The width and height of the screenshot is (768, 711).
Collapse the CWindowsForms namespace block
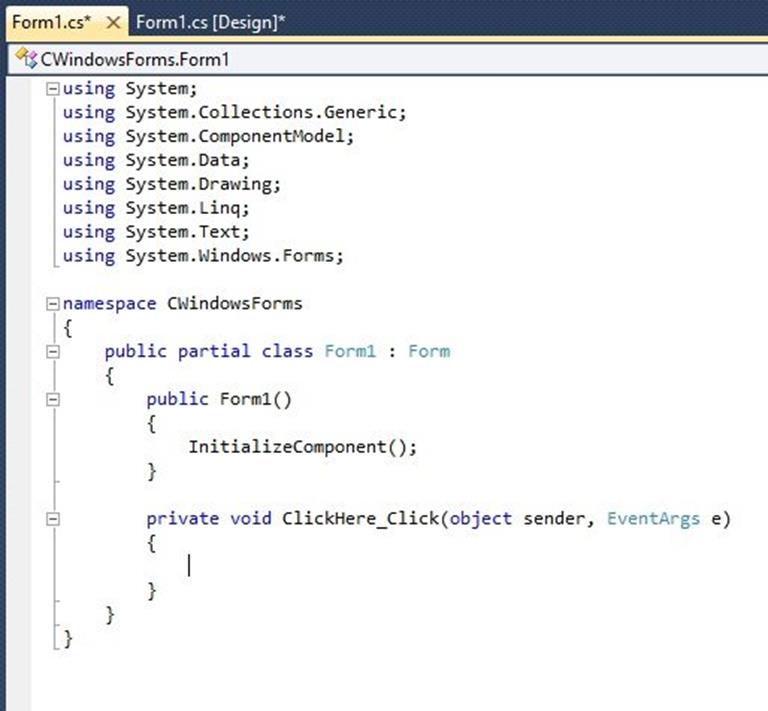52,303
